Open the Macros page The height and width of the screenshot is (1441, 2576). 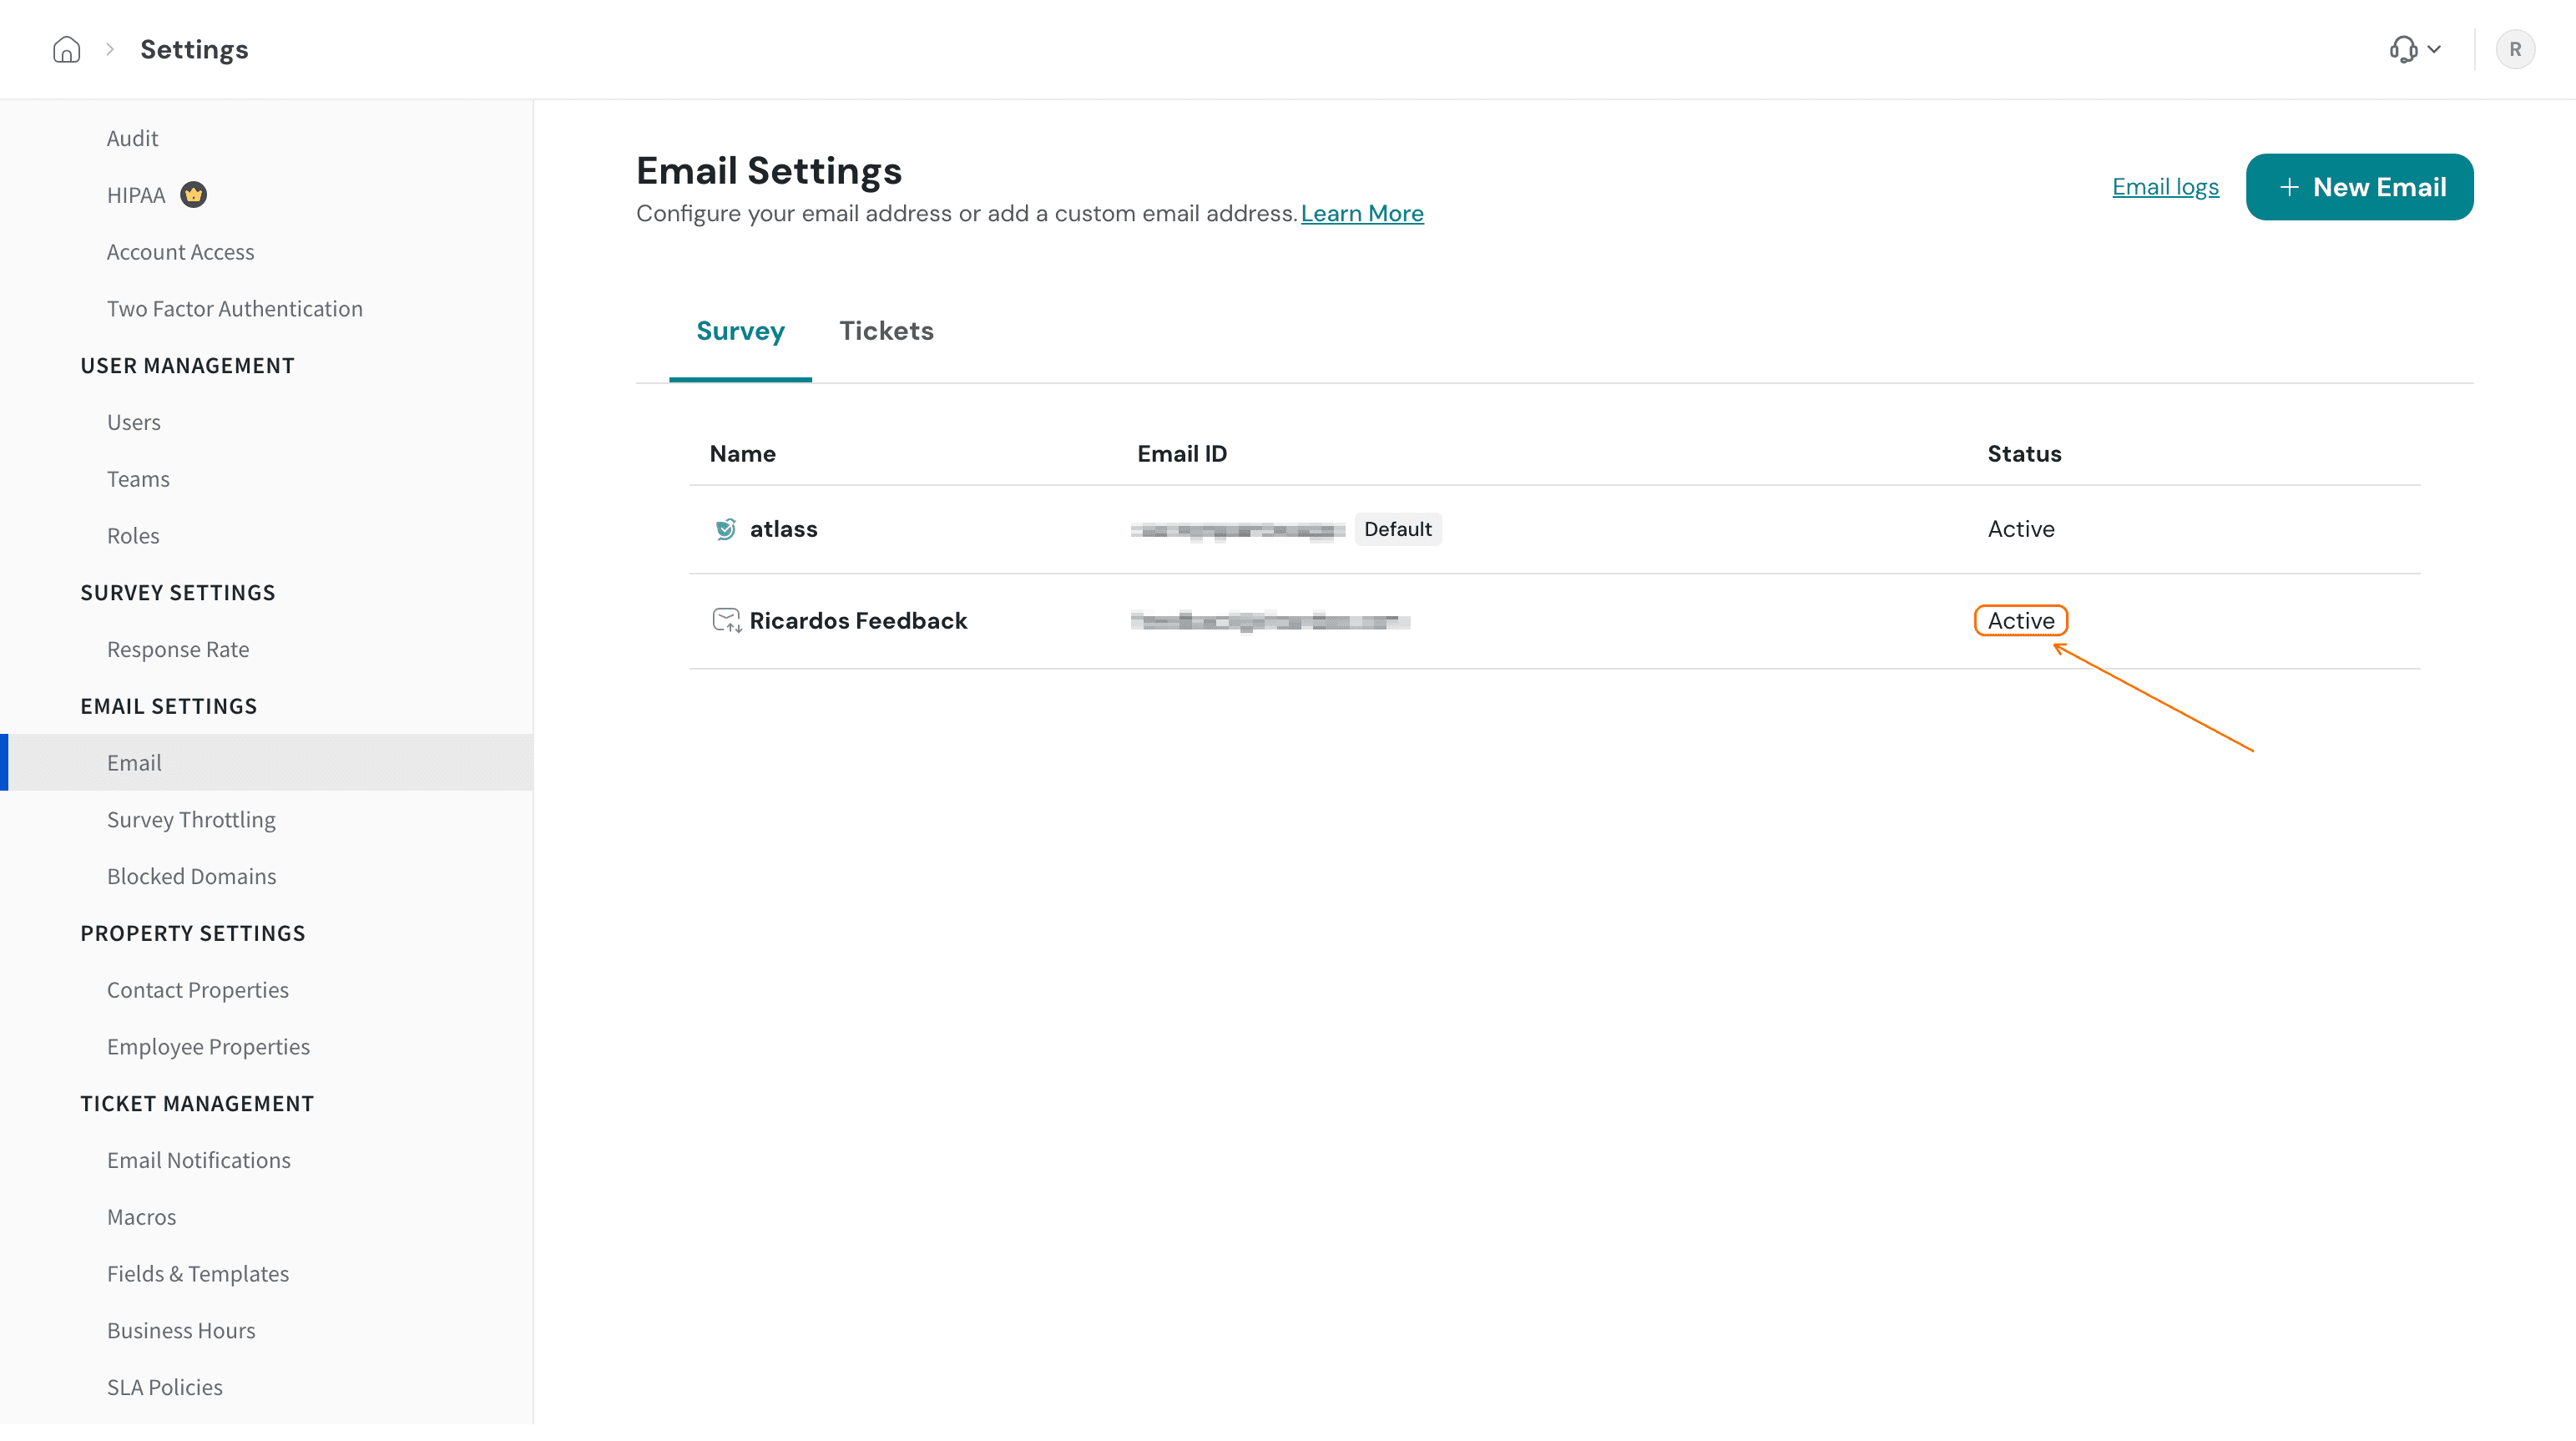tap(141, 1217)
